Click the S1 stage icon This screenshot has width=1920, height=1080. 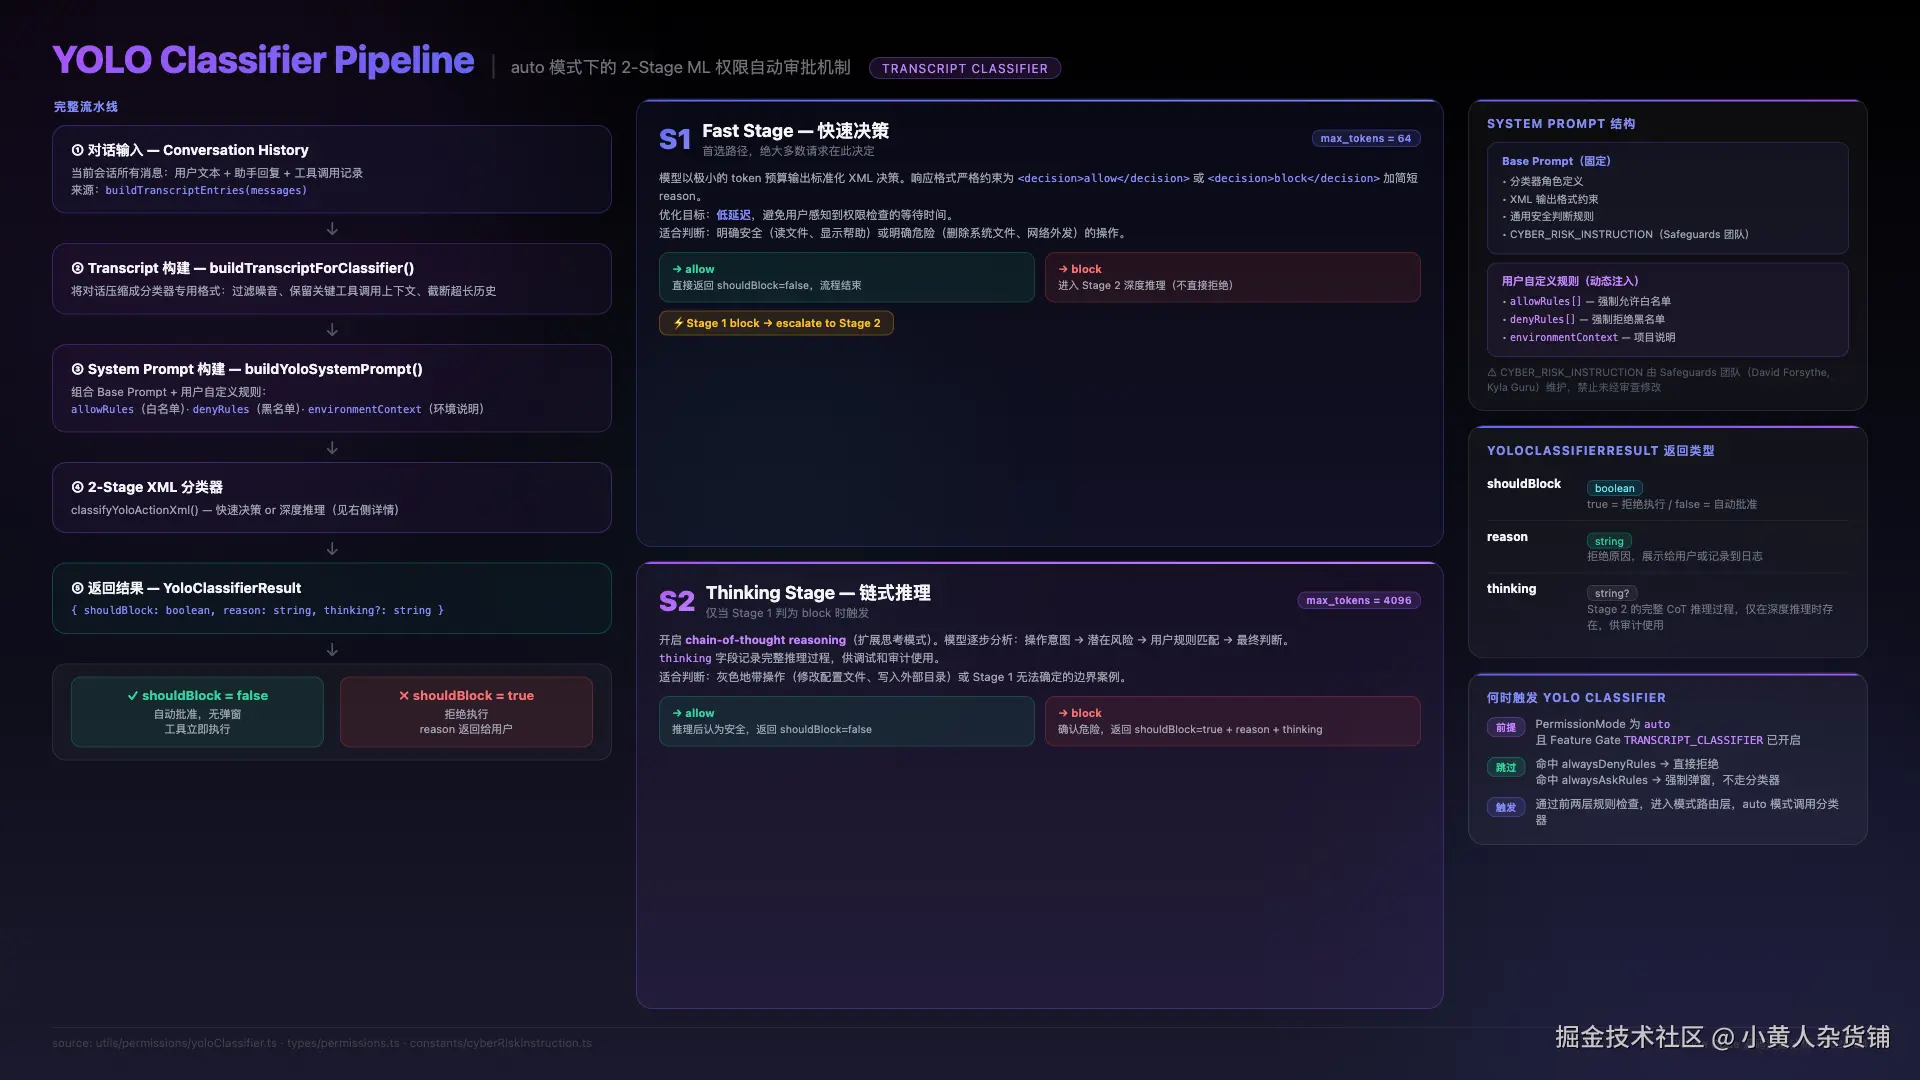(675, 139)
